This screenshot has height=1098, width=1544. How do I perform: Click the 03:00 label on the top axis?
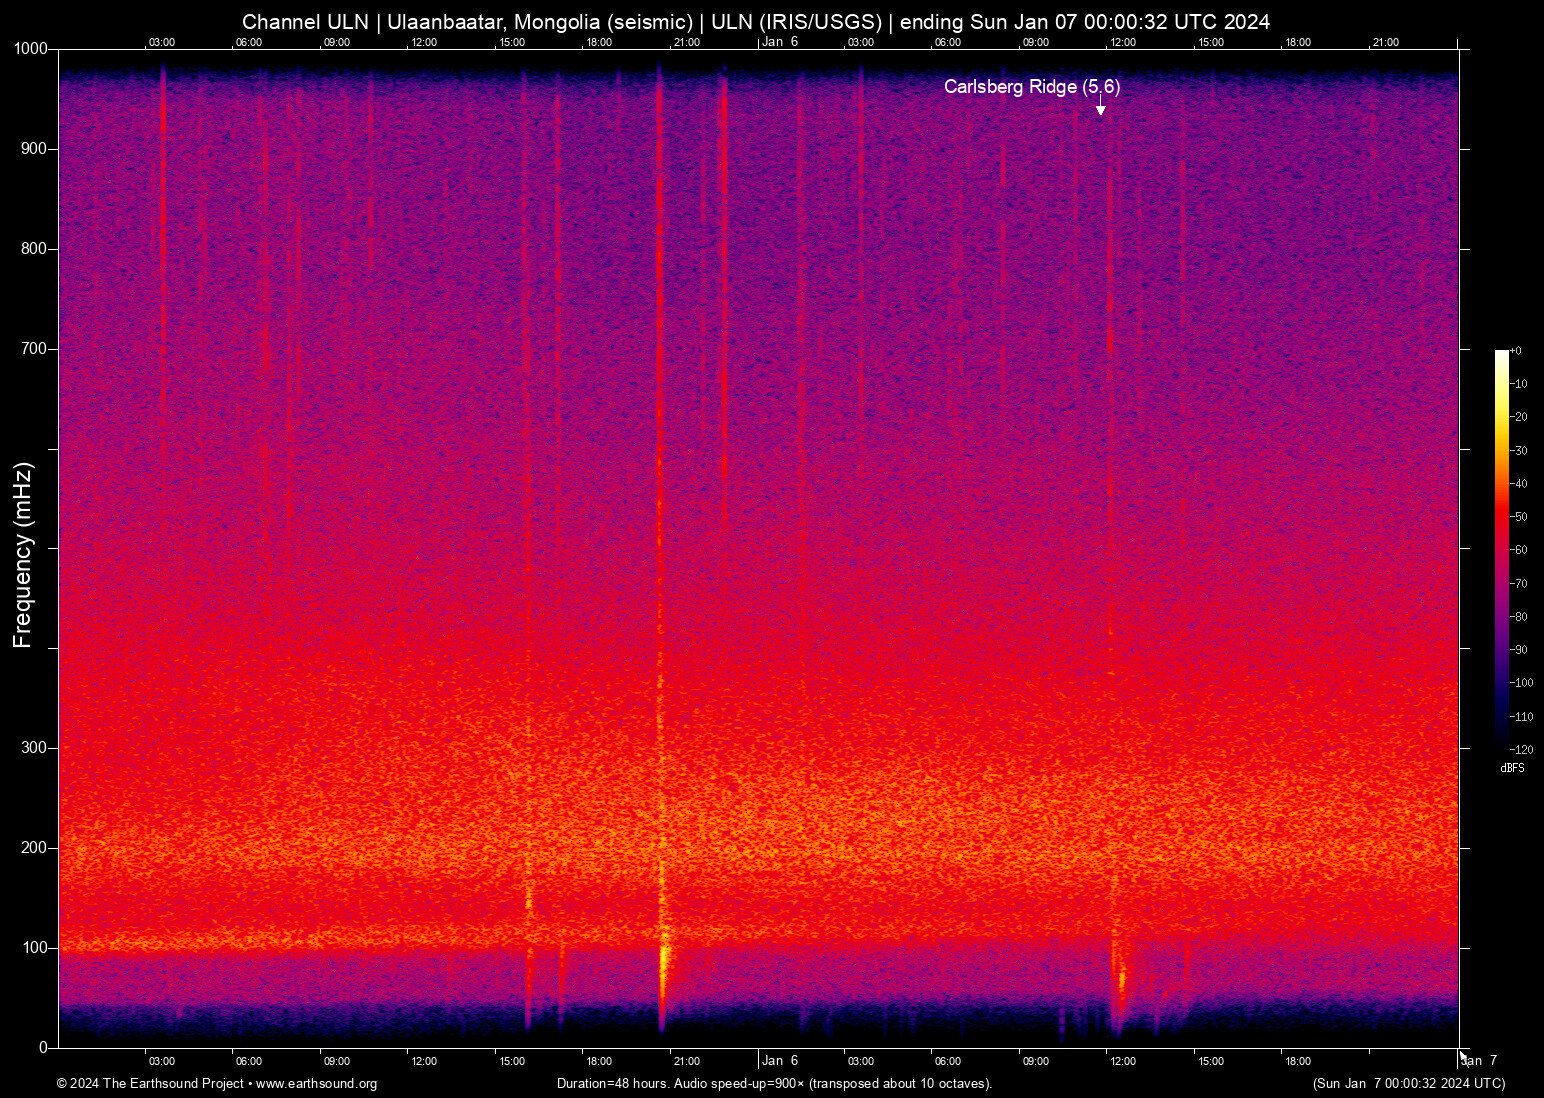pyautogui.click(x=162, y=43)
